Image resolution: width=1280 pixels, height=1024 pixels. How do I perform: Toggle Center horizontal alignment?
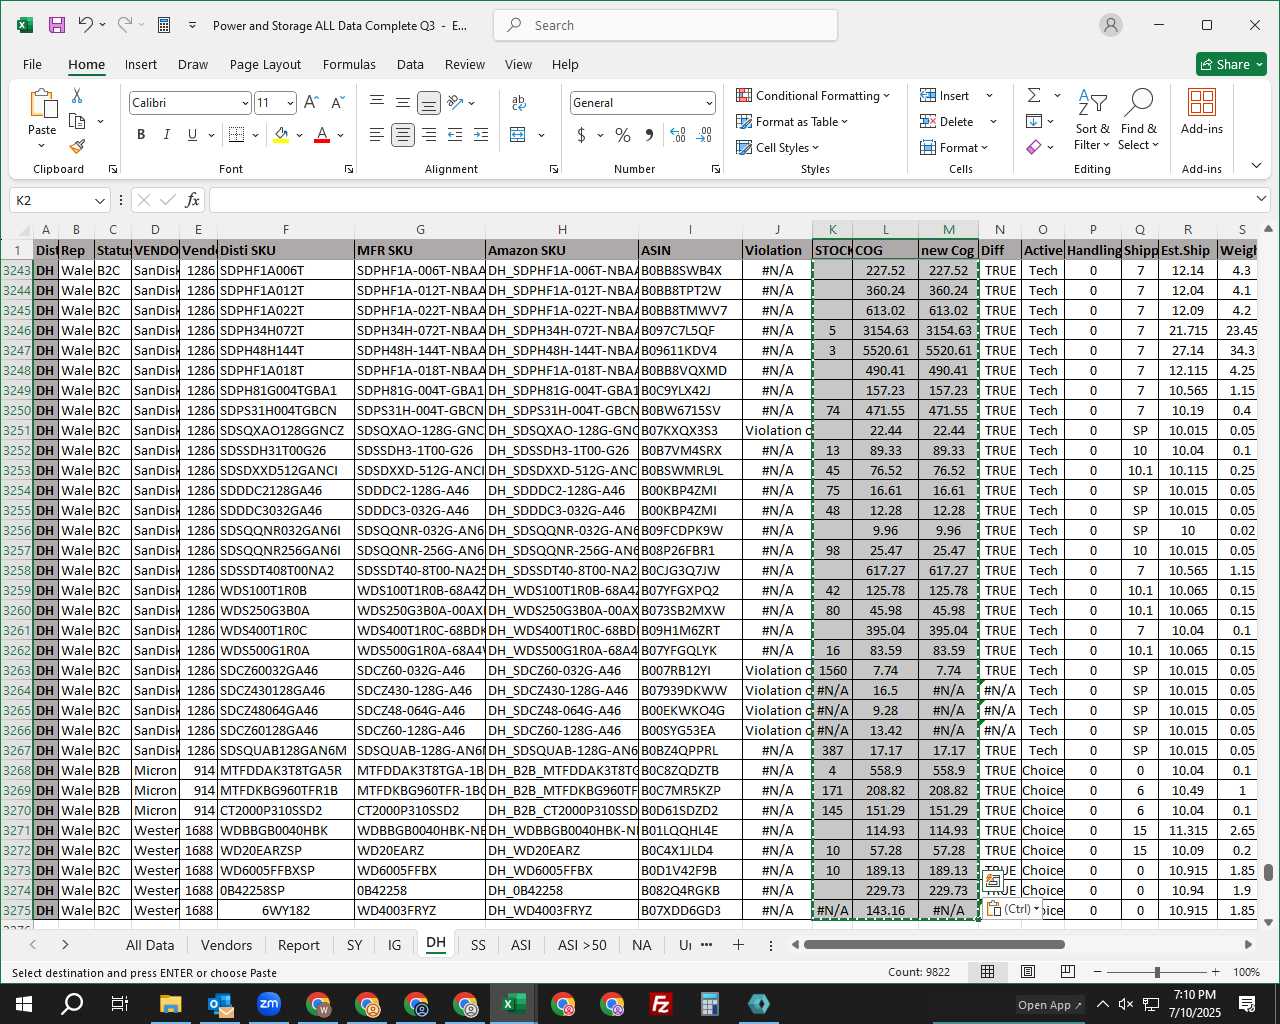tap(402, 135)
